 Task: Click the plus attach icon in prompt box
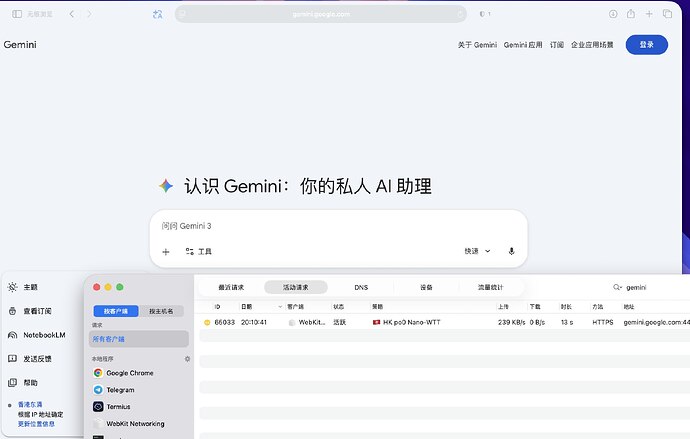[166, 252]
